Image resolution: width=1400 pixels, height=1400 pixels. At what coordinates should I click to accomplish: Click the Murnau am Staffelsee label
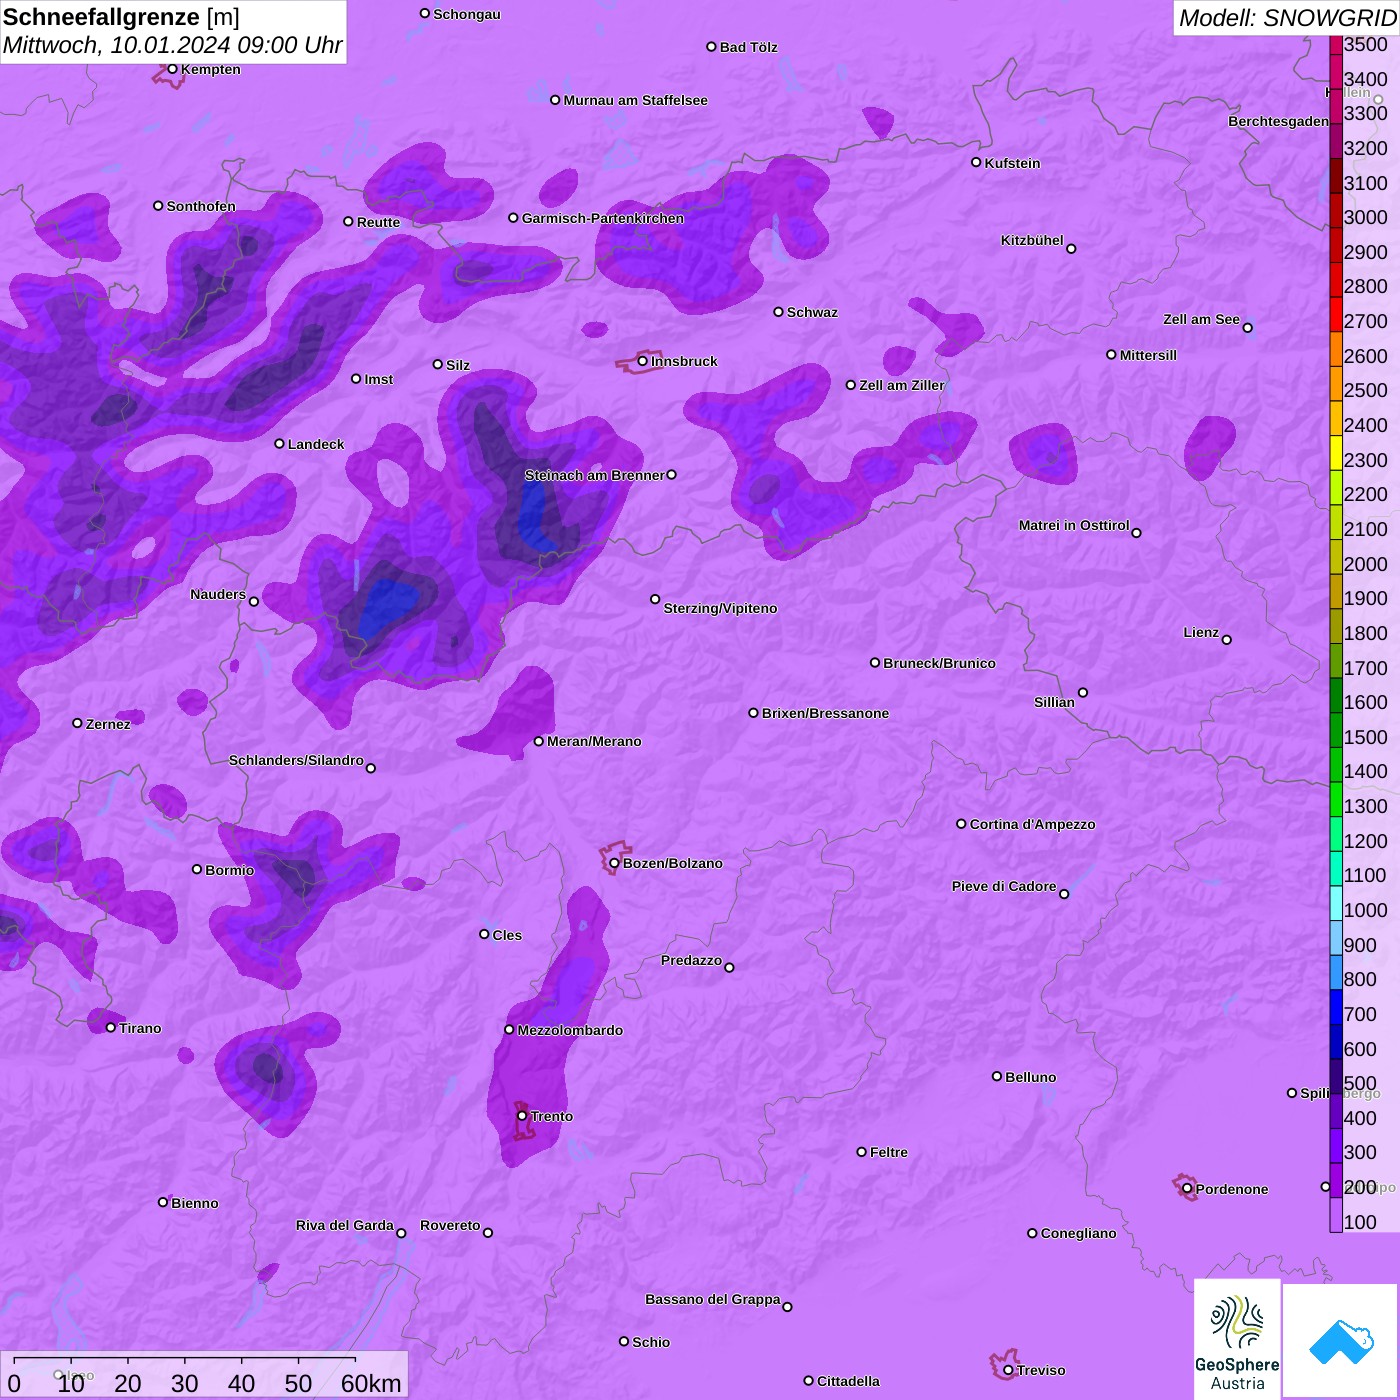[635, 100]
